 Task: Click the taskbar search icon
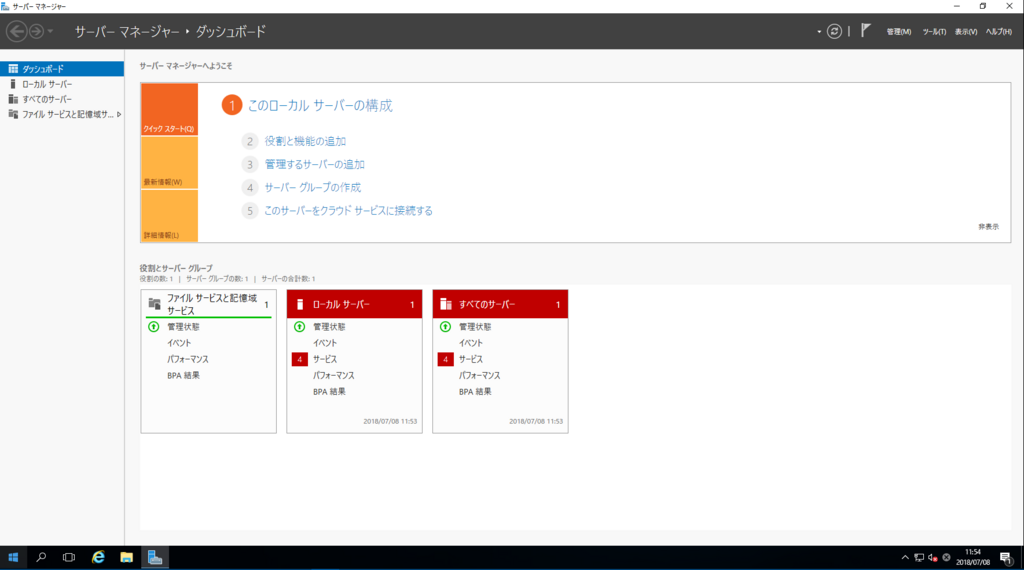point(41,558)
